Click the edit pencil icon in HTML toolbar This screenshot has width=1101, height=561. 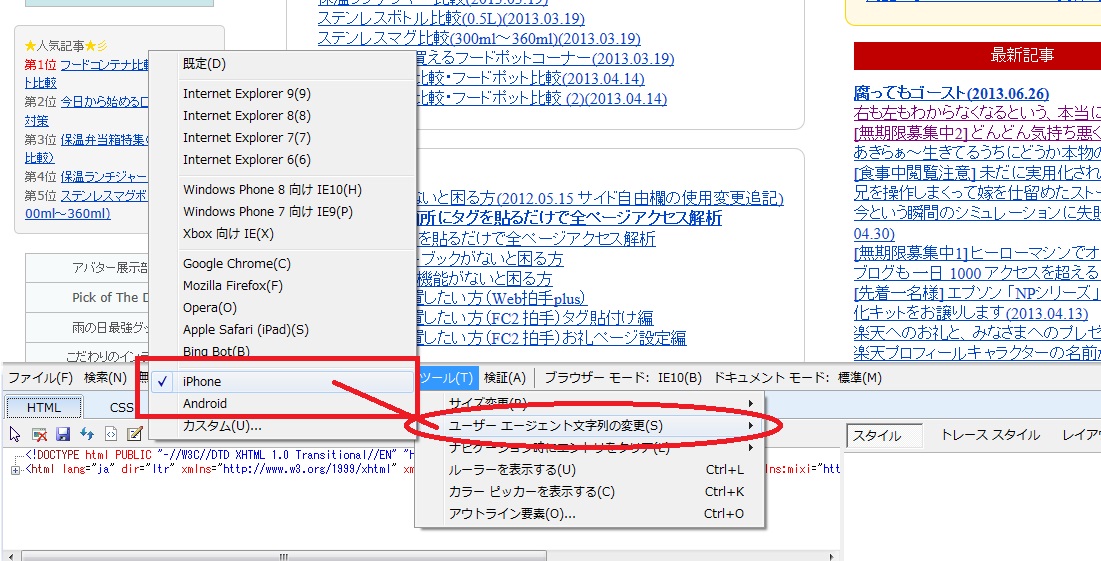coord(135,434)
